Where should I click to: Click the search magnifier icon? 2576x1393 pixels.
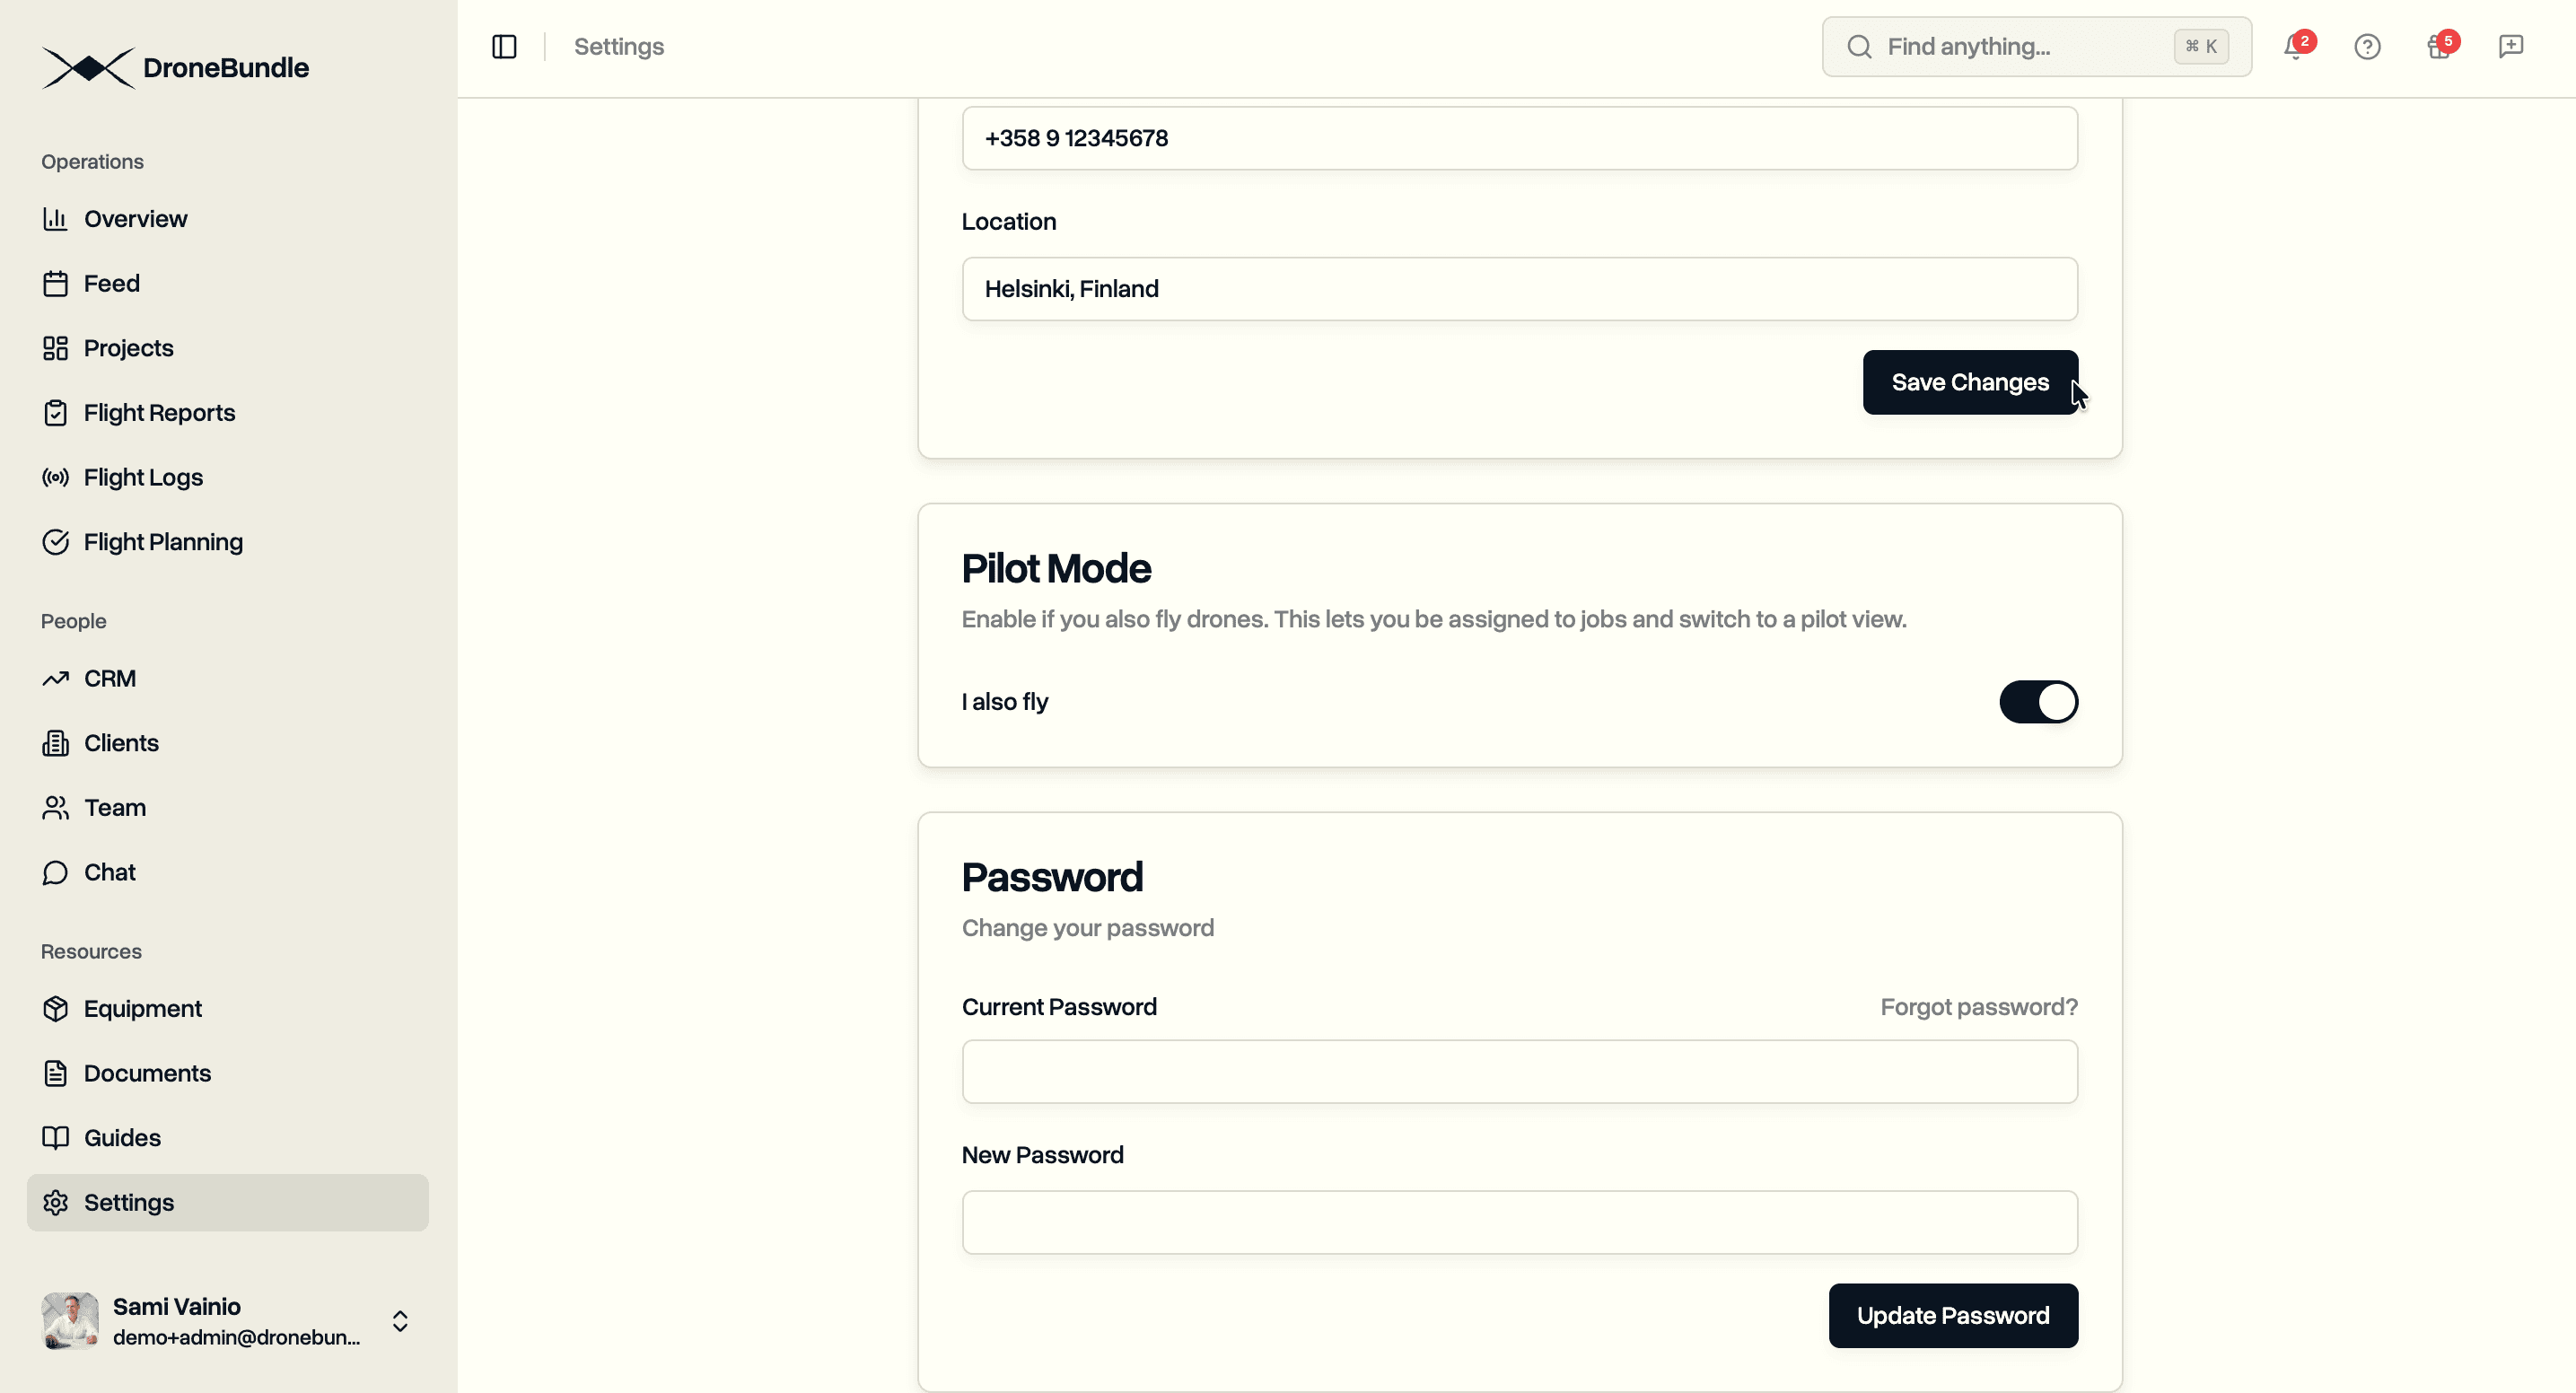(x=1859, y=47)
